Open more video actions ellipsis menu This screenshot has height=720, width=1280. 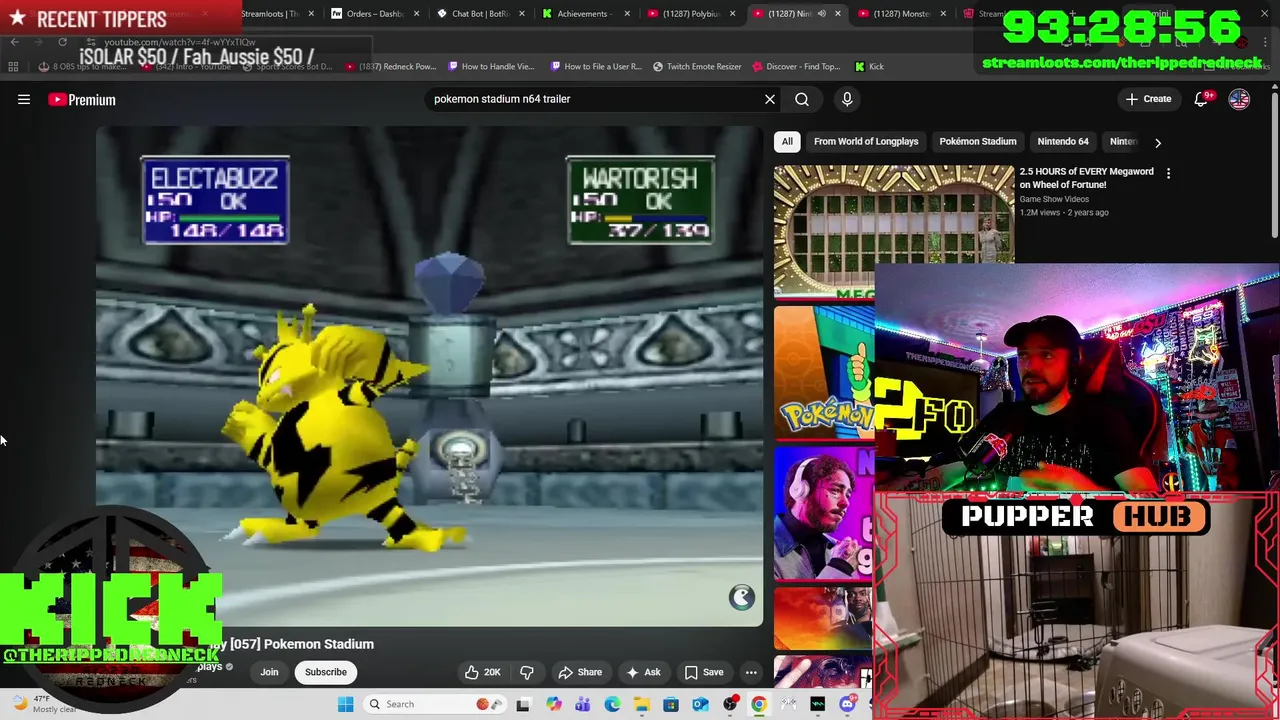coord(751,672)
